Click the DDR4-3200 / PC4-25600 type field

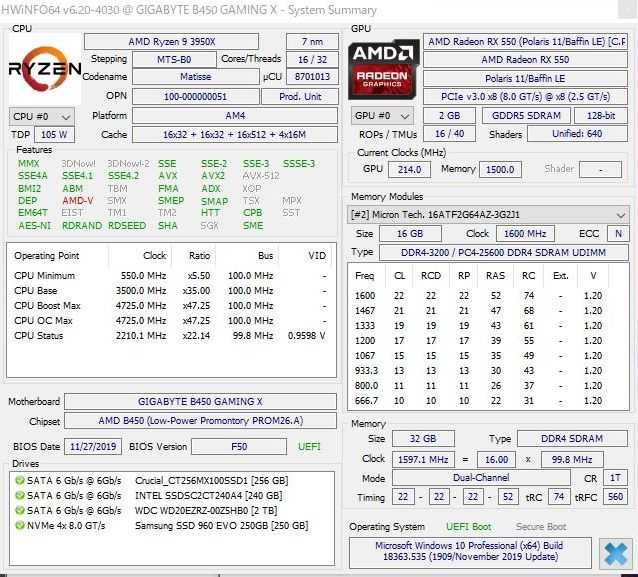[x=503, y=252]
